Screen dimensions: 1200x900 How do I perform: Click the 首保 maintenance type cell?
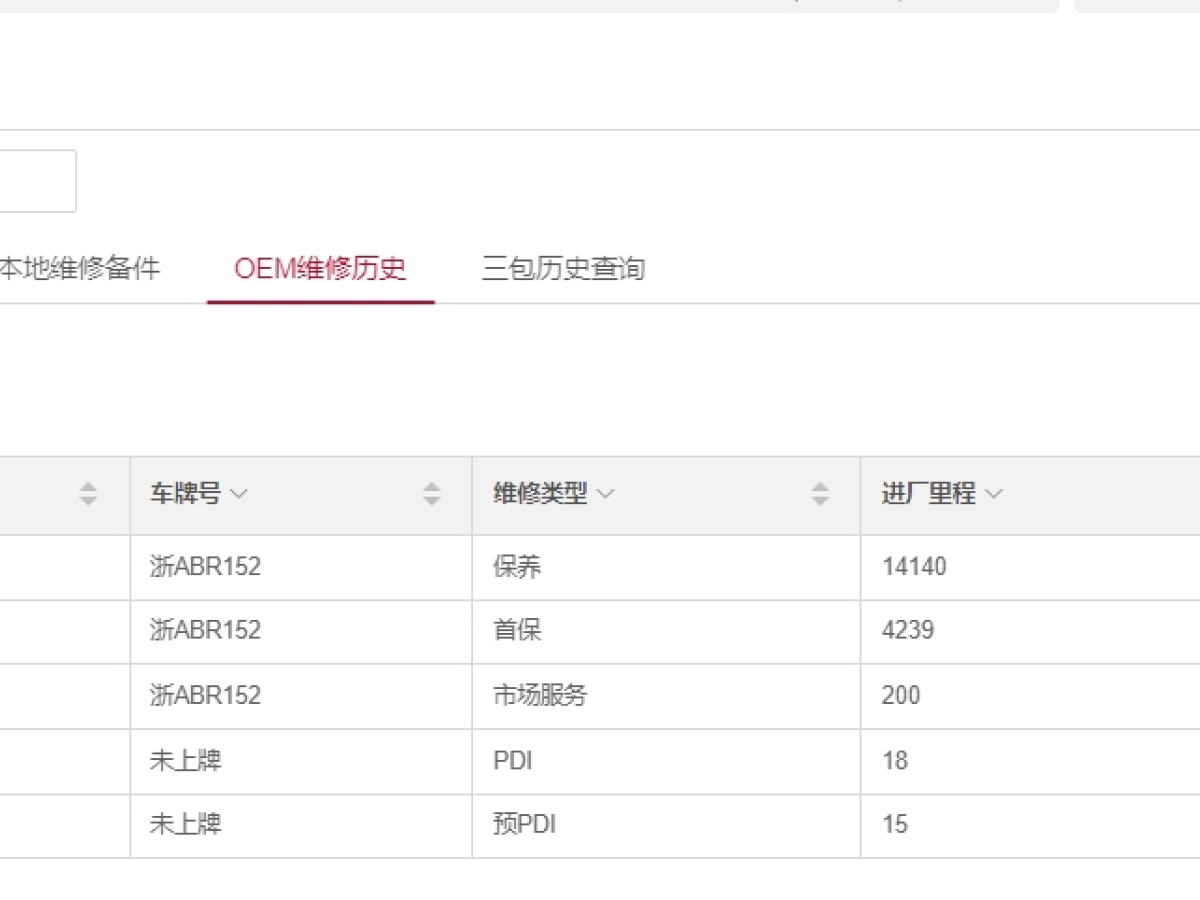point(517,631)
